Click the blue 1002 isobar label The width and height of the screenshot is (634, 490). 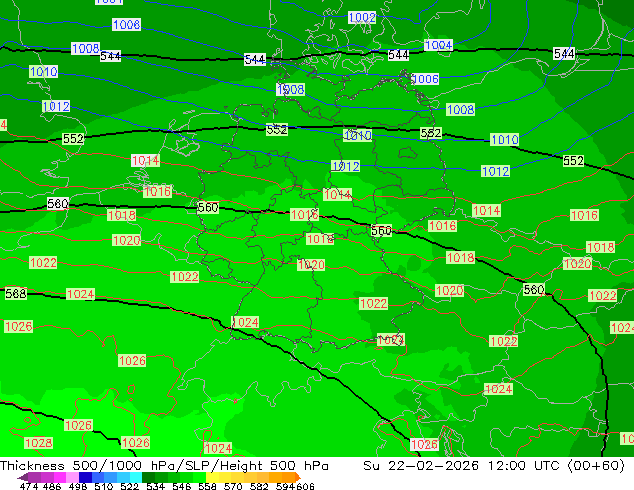362,17
